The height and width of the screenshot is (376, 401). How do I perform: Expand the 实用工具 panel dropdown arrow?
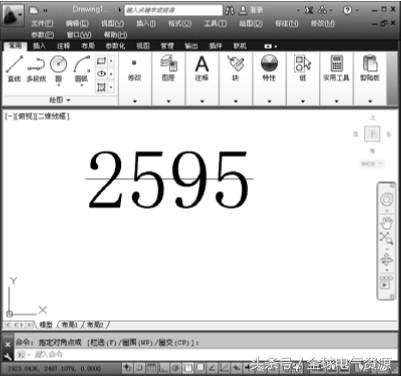click(336, 101)
